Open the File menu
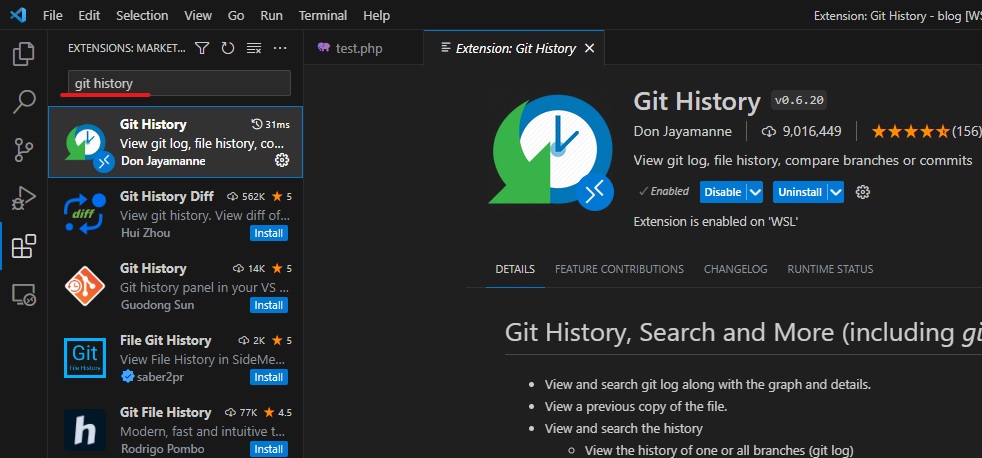The width and height of the screenshot is (982, 458). (53, 15)
